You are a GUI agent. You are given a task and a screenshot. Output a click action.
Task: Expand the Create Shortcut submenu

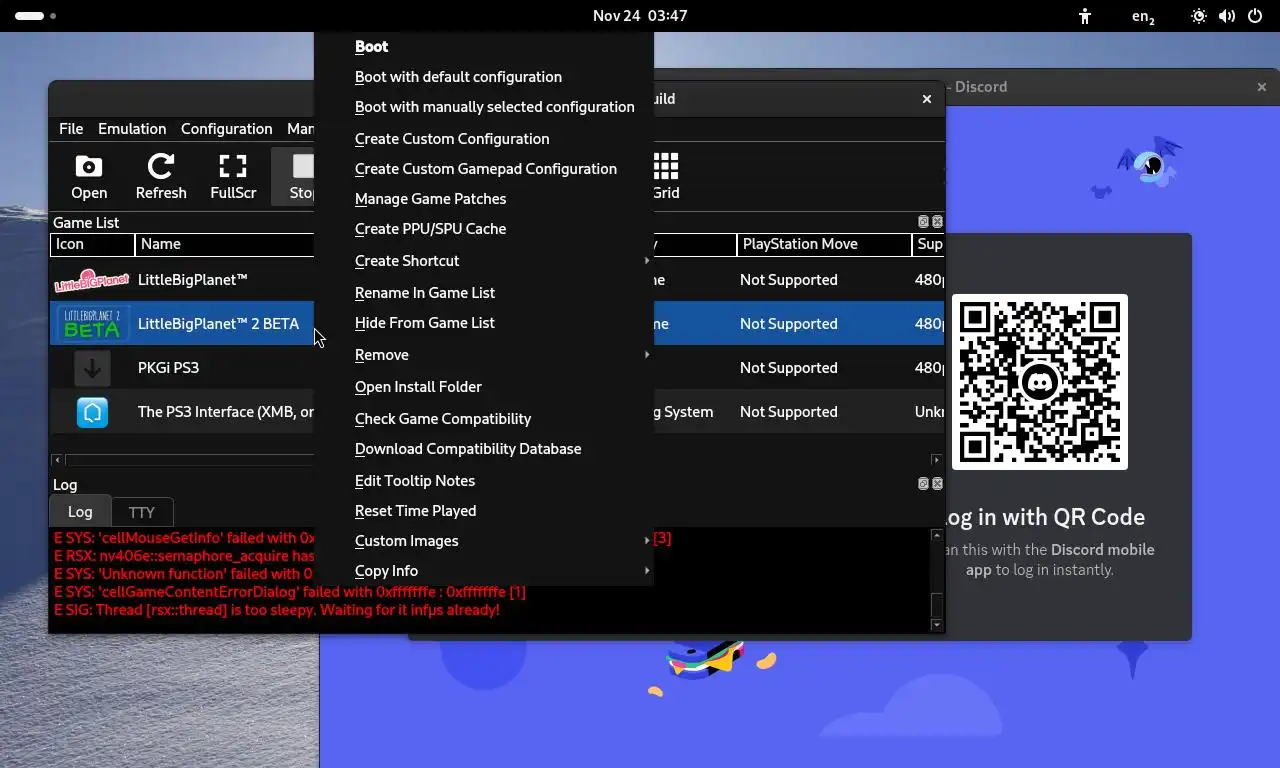[x=484, y=261]
